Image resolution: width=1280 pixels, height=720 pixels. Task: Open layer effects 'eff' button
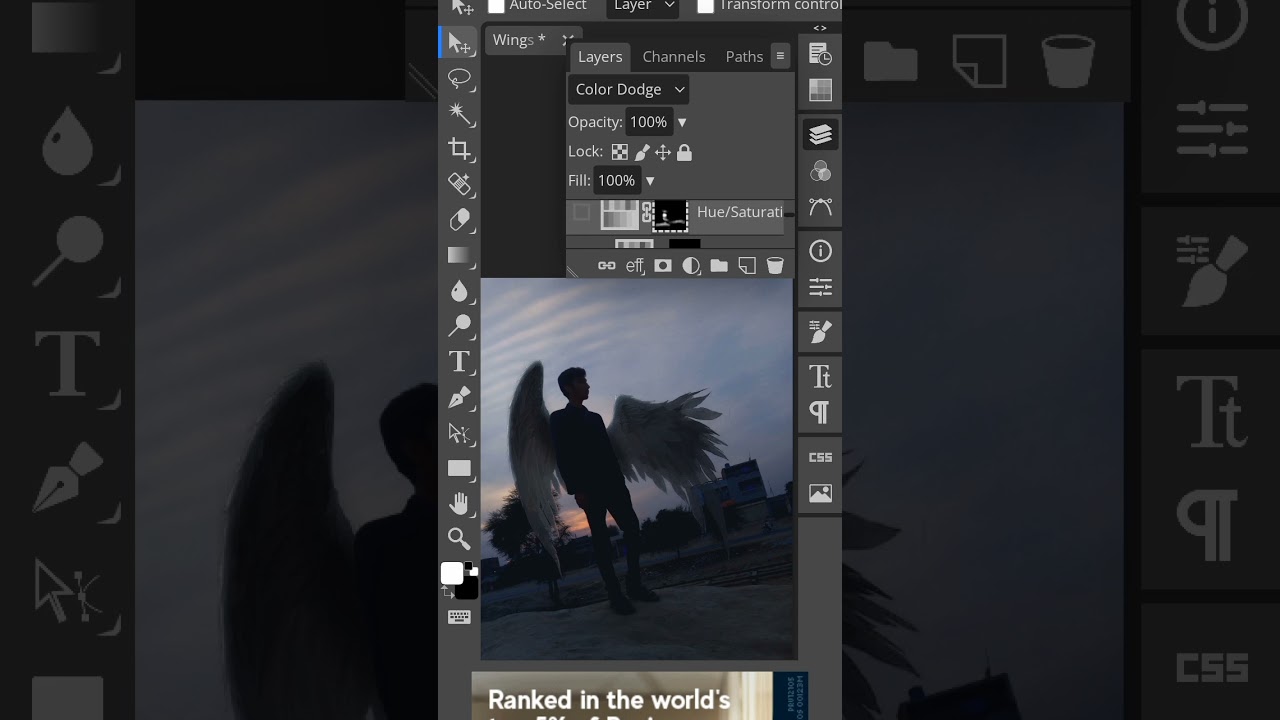point(635,265)
